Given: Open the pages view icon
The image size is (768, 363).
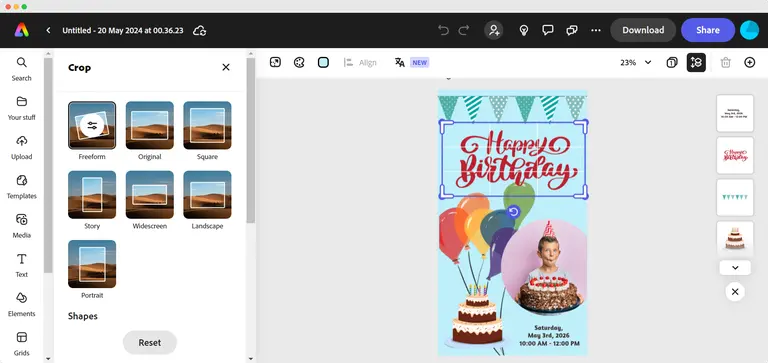Looking at the screenshot, I should [672, 62].
